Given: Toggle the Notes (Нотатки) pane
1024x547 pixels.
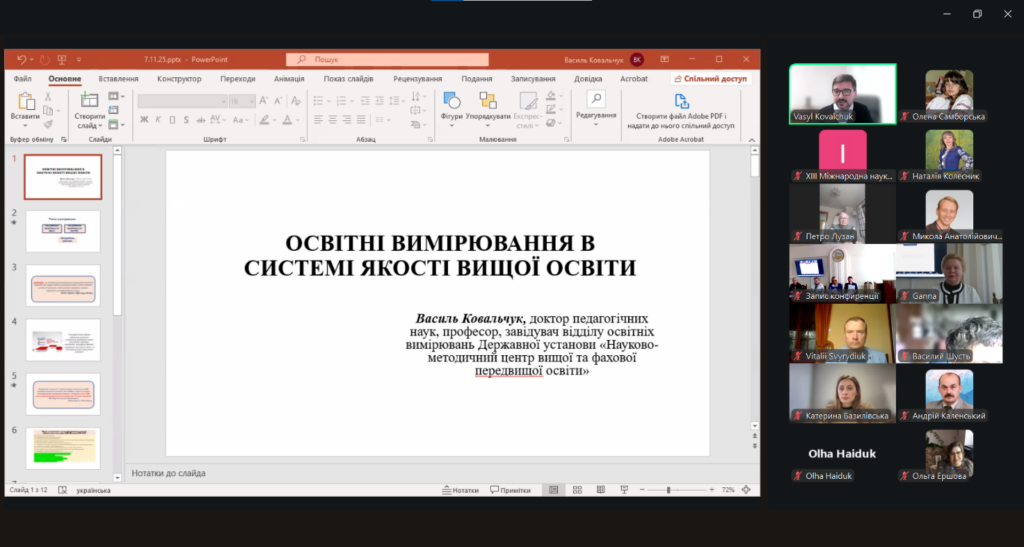Looking at the screenshot, I should [x=459, y=490].
